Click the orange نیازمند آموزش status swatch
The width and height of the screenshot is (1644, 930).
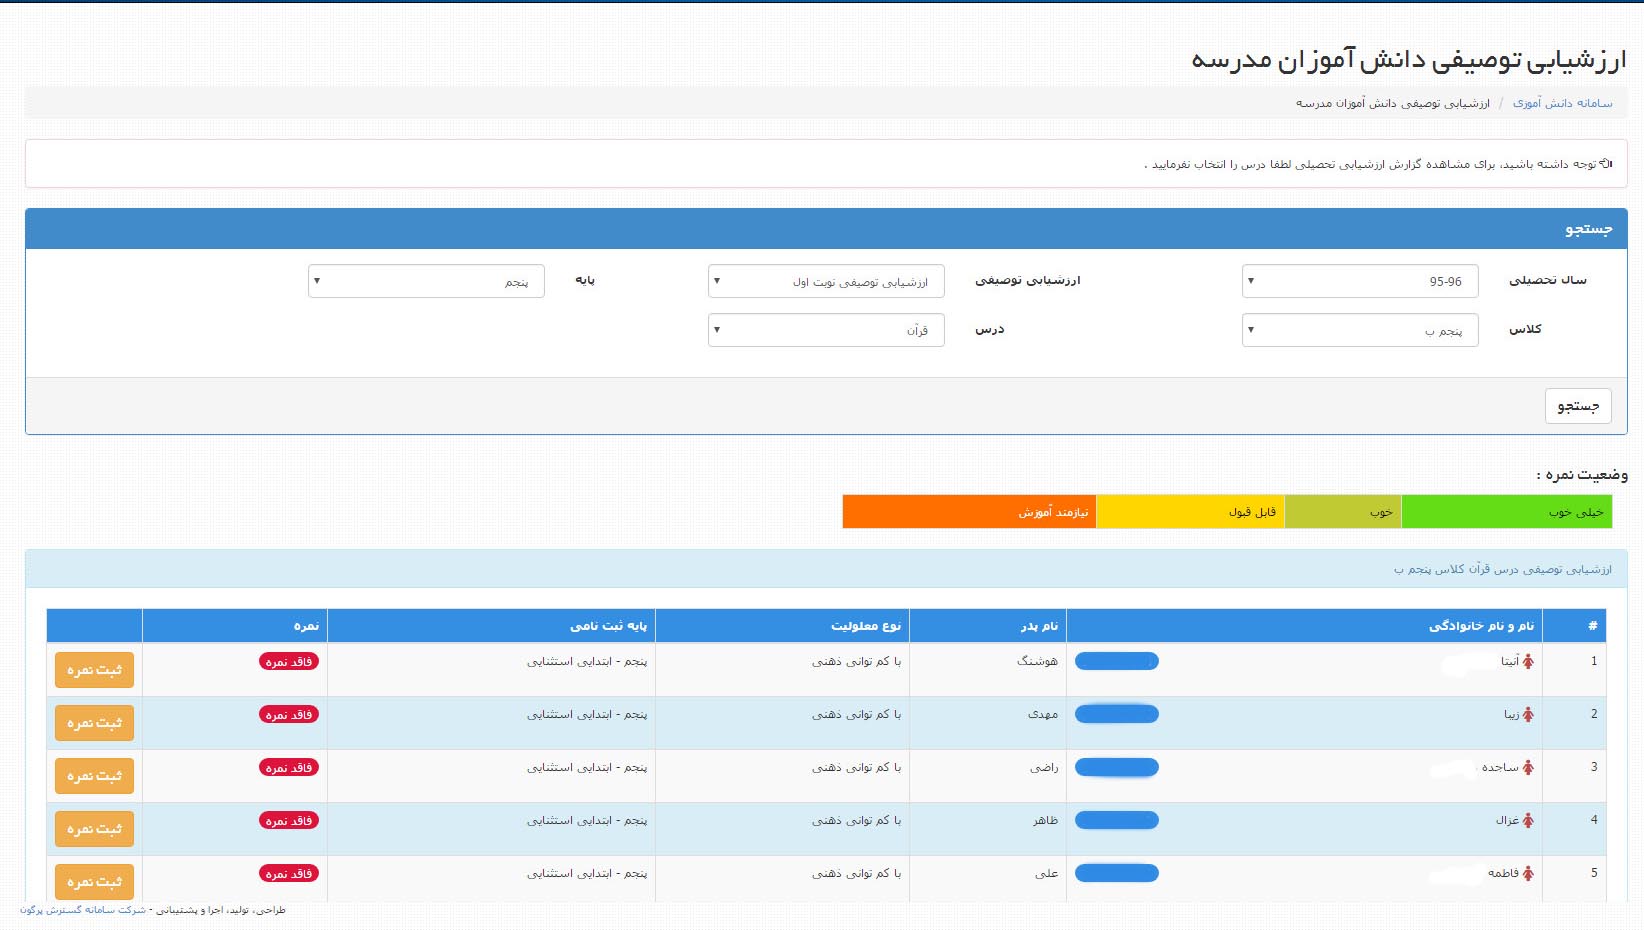[x=970, y=512]
